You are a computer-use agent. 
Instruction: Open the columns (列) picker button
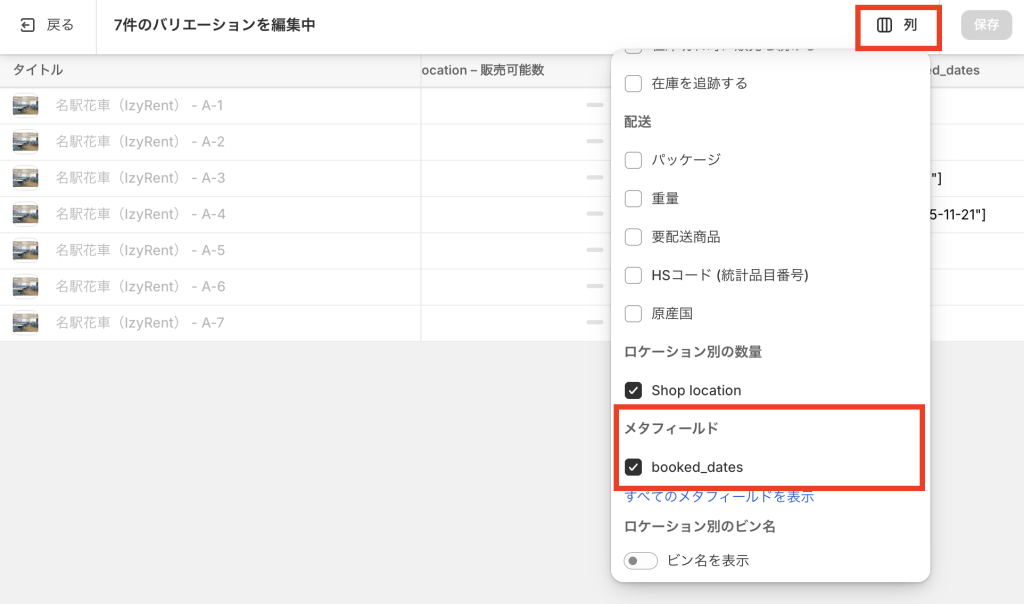pos(897,25)
